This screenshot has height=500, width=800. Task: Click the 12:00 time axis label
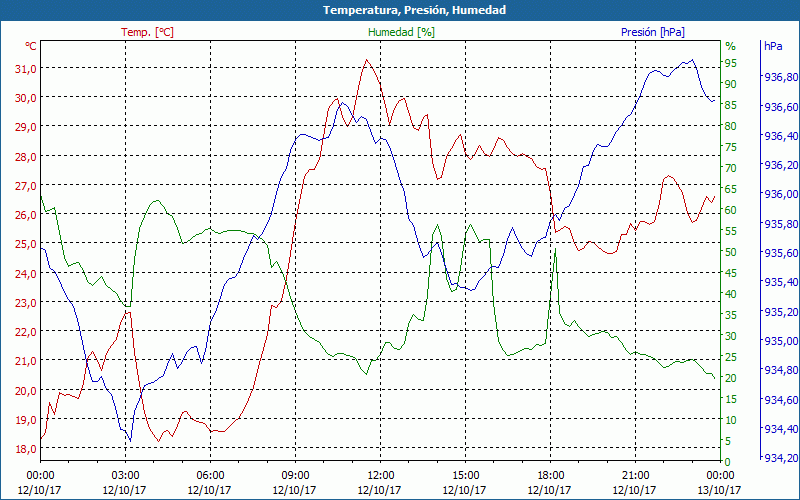(x=380, y=476)
